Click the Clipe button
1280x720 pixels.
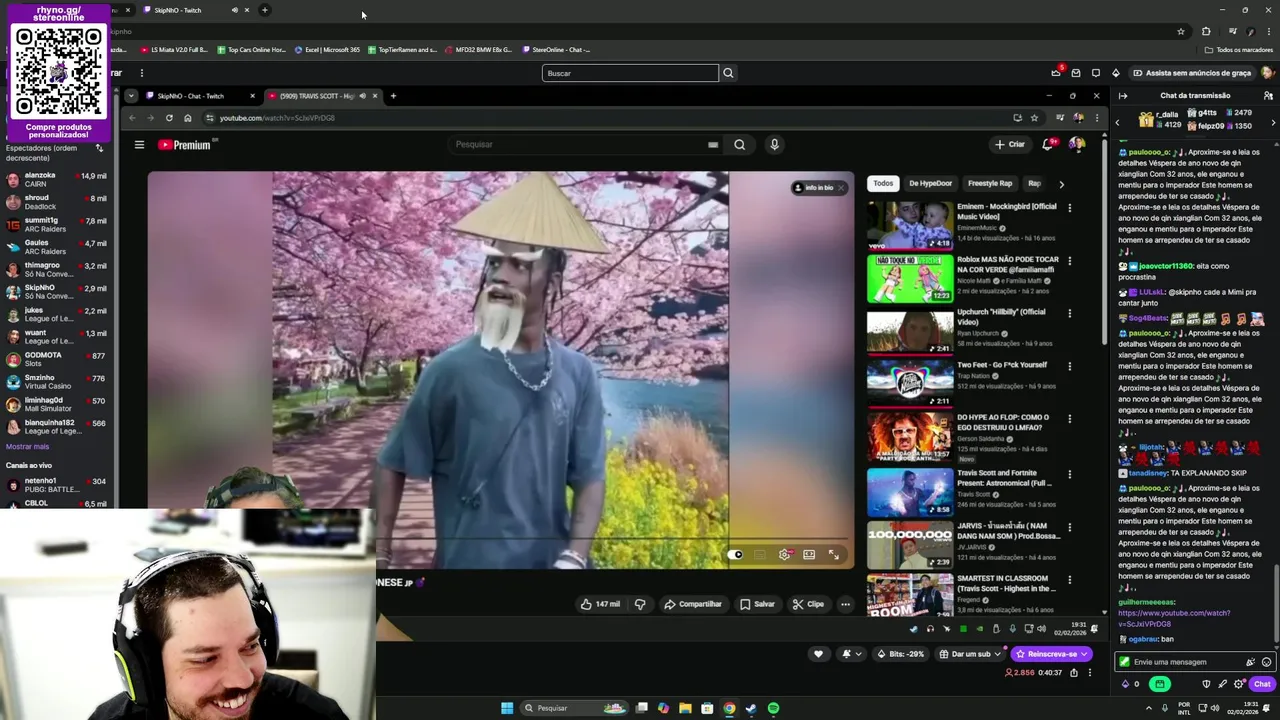(808, 604)
